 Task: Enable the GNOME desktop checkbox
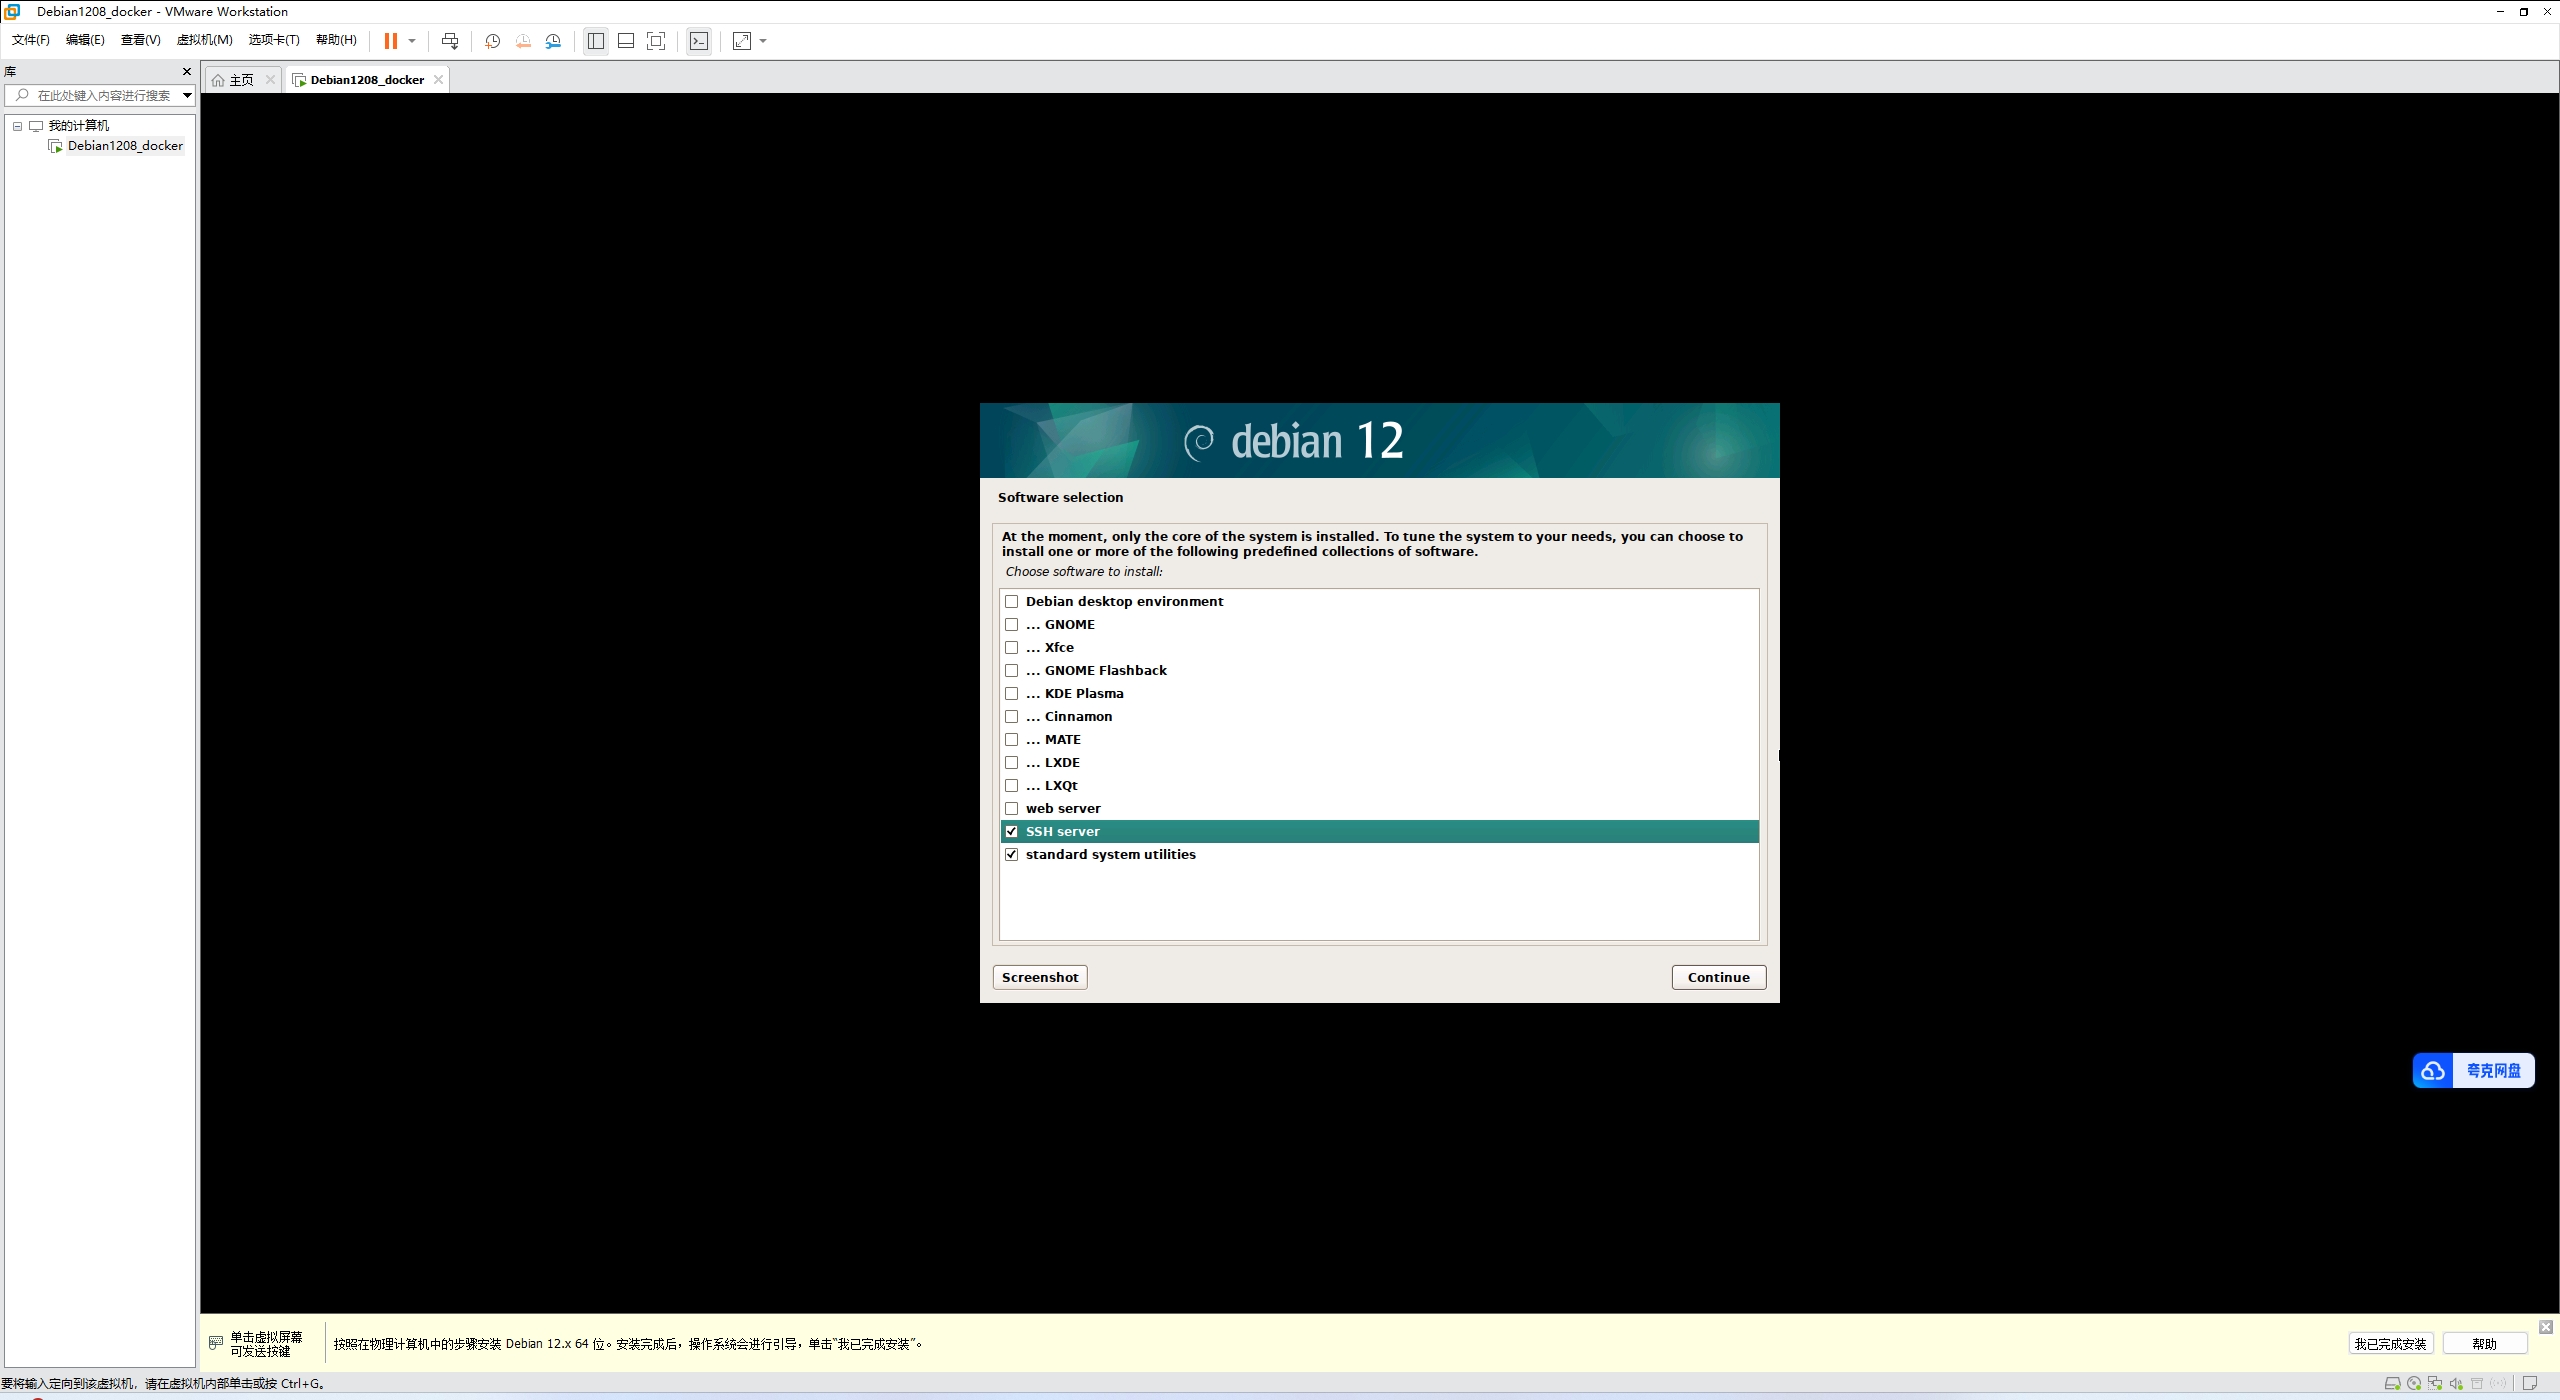click(1011, 625)
